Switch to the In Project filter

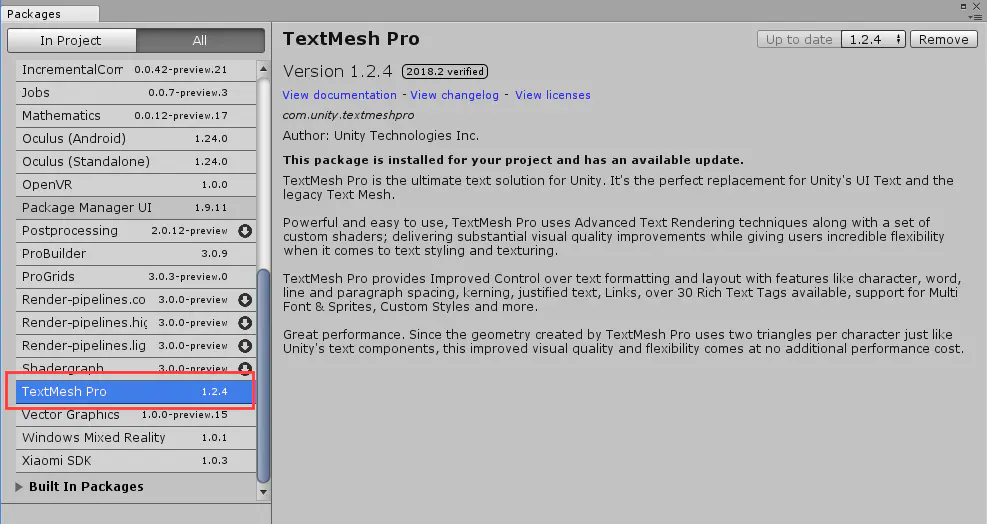(x=71, y=40)
